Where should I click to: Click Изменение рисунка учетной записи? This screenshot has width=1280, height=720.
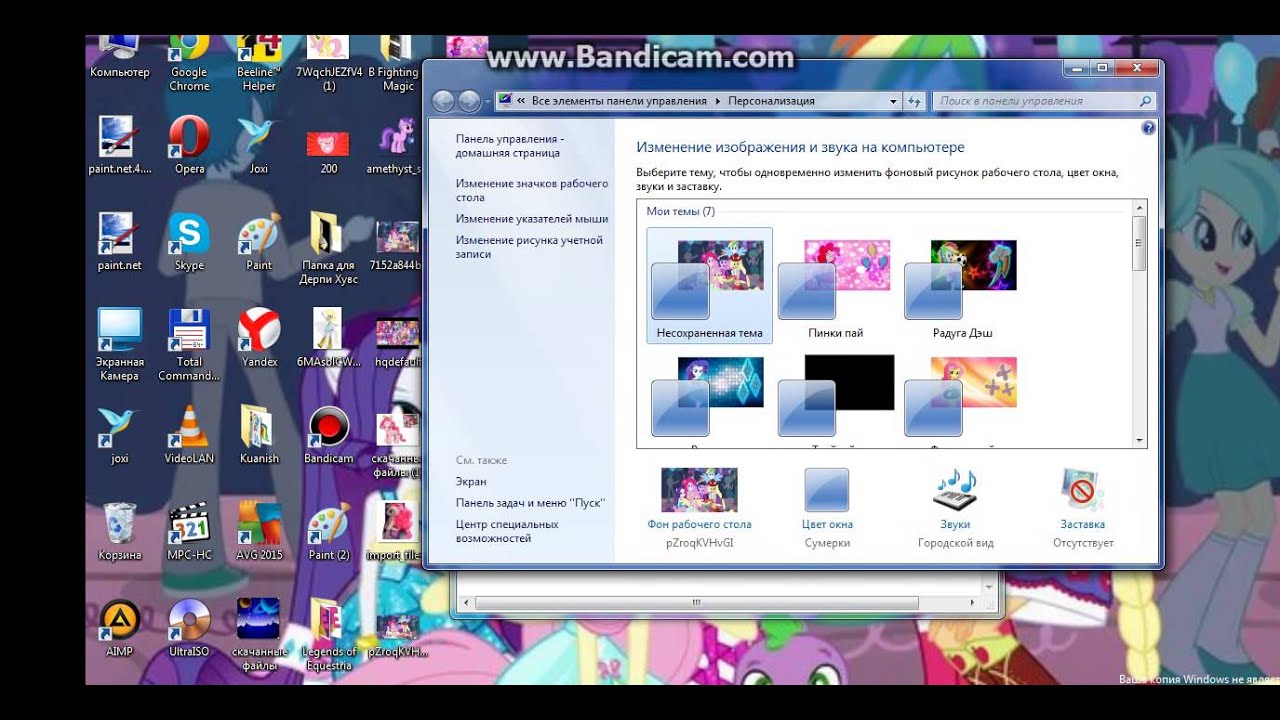529,247
